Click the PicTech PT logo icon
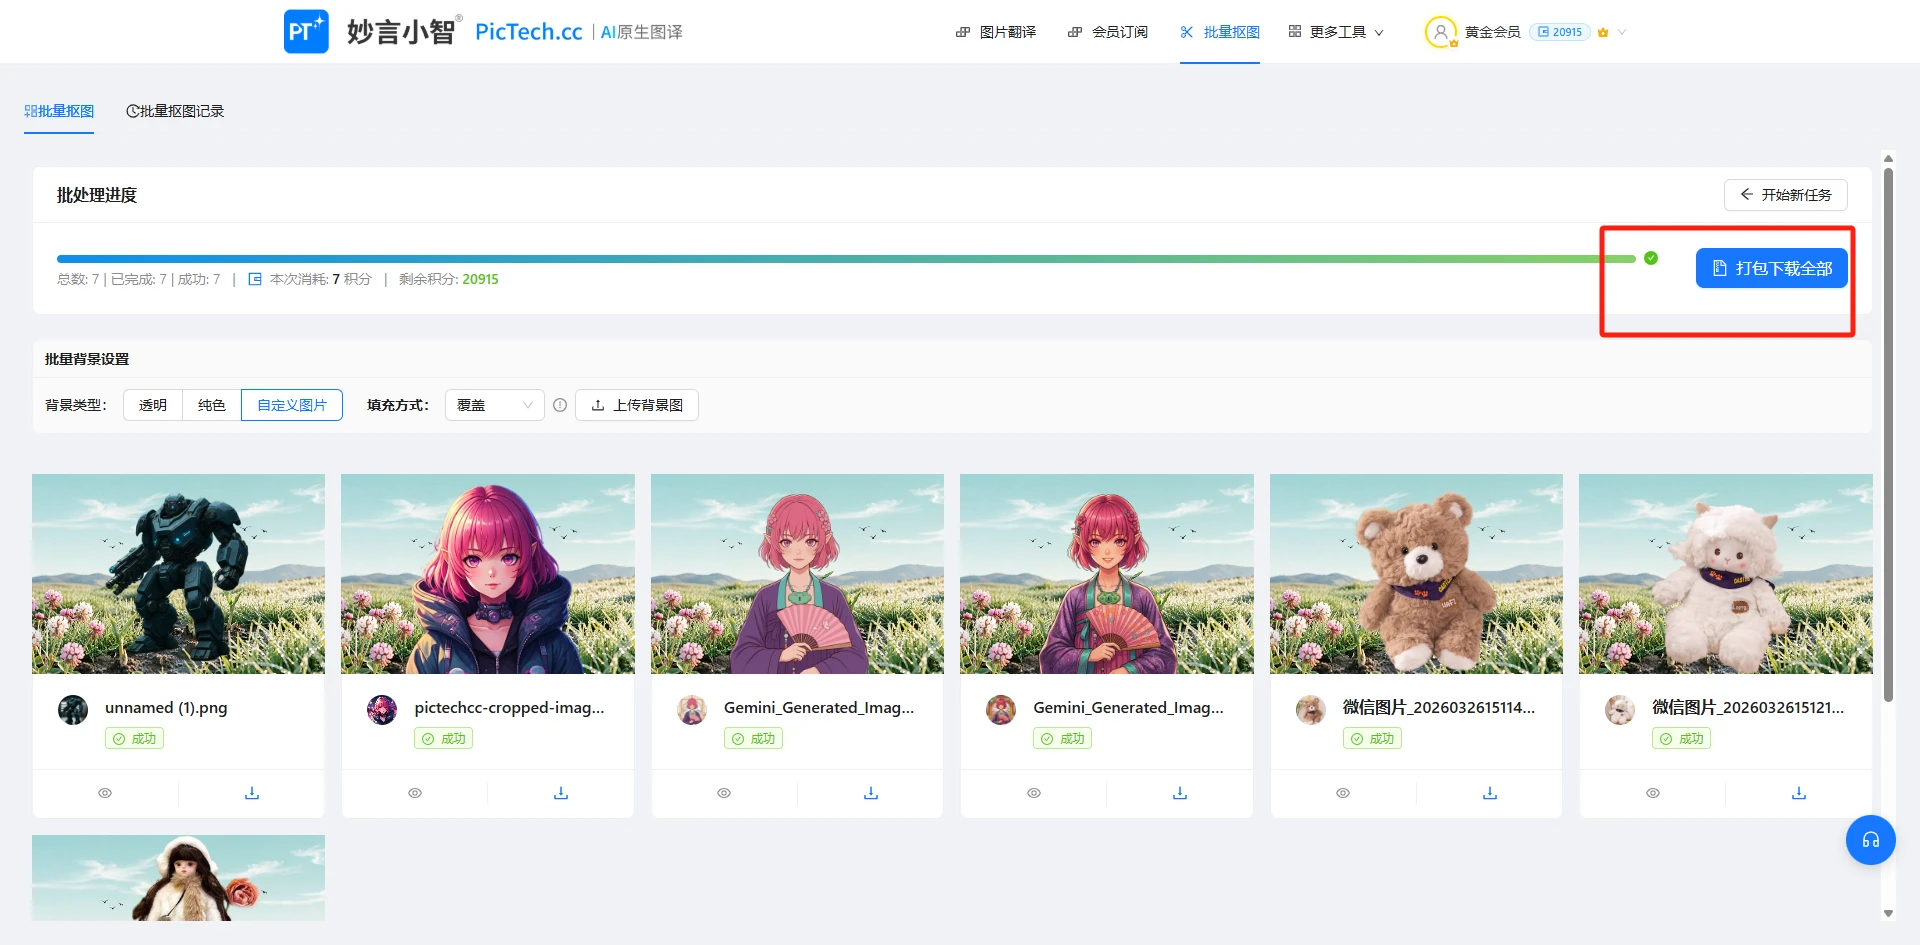1920x945 pixels. tap(306, 32)
